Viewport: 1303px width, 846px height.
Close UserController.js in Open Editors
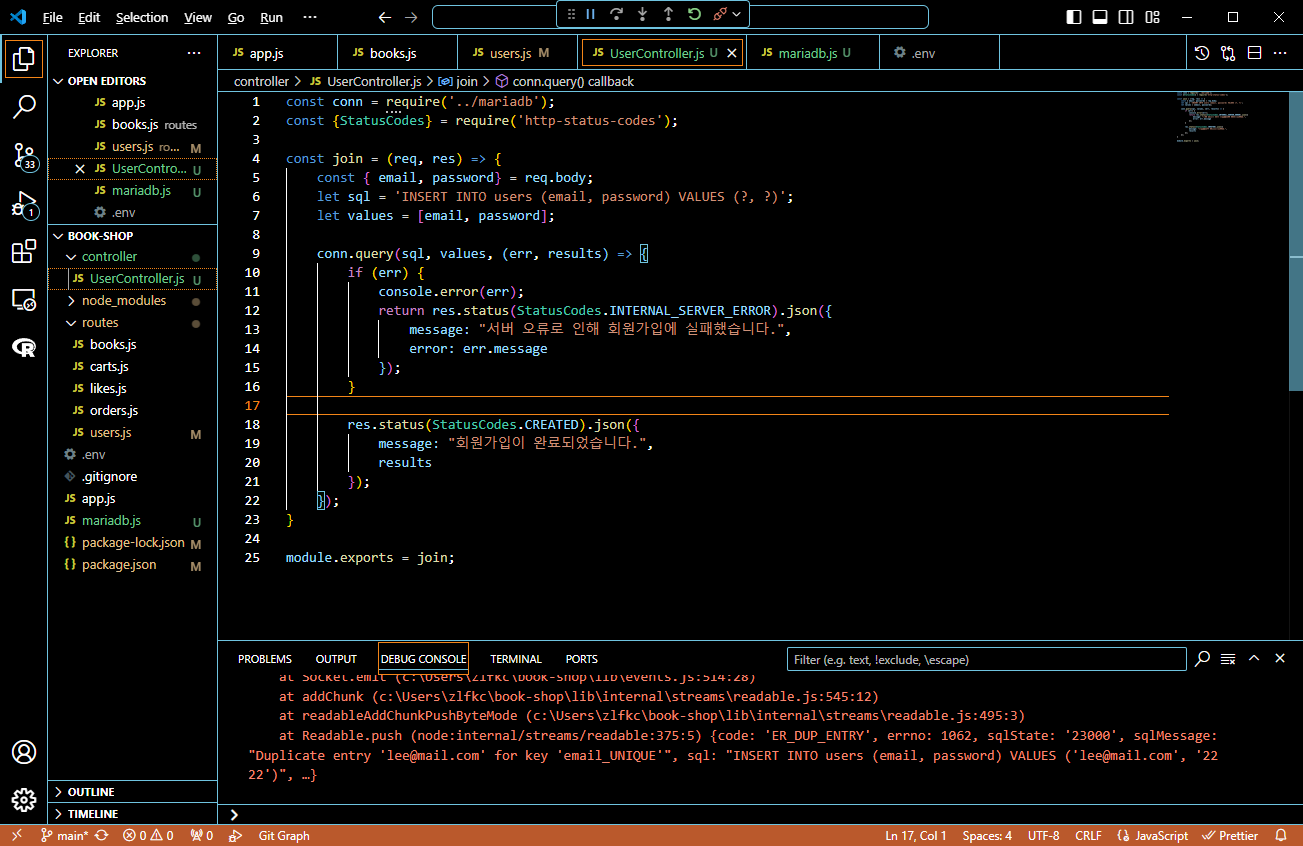tap(80, 169)
